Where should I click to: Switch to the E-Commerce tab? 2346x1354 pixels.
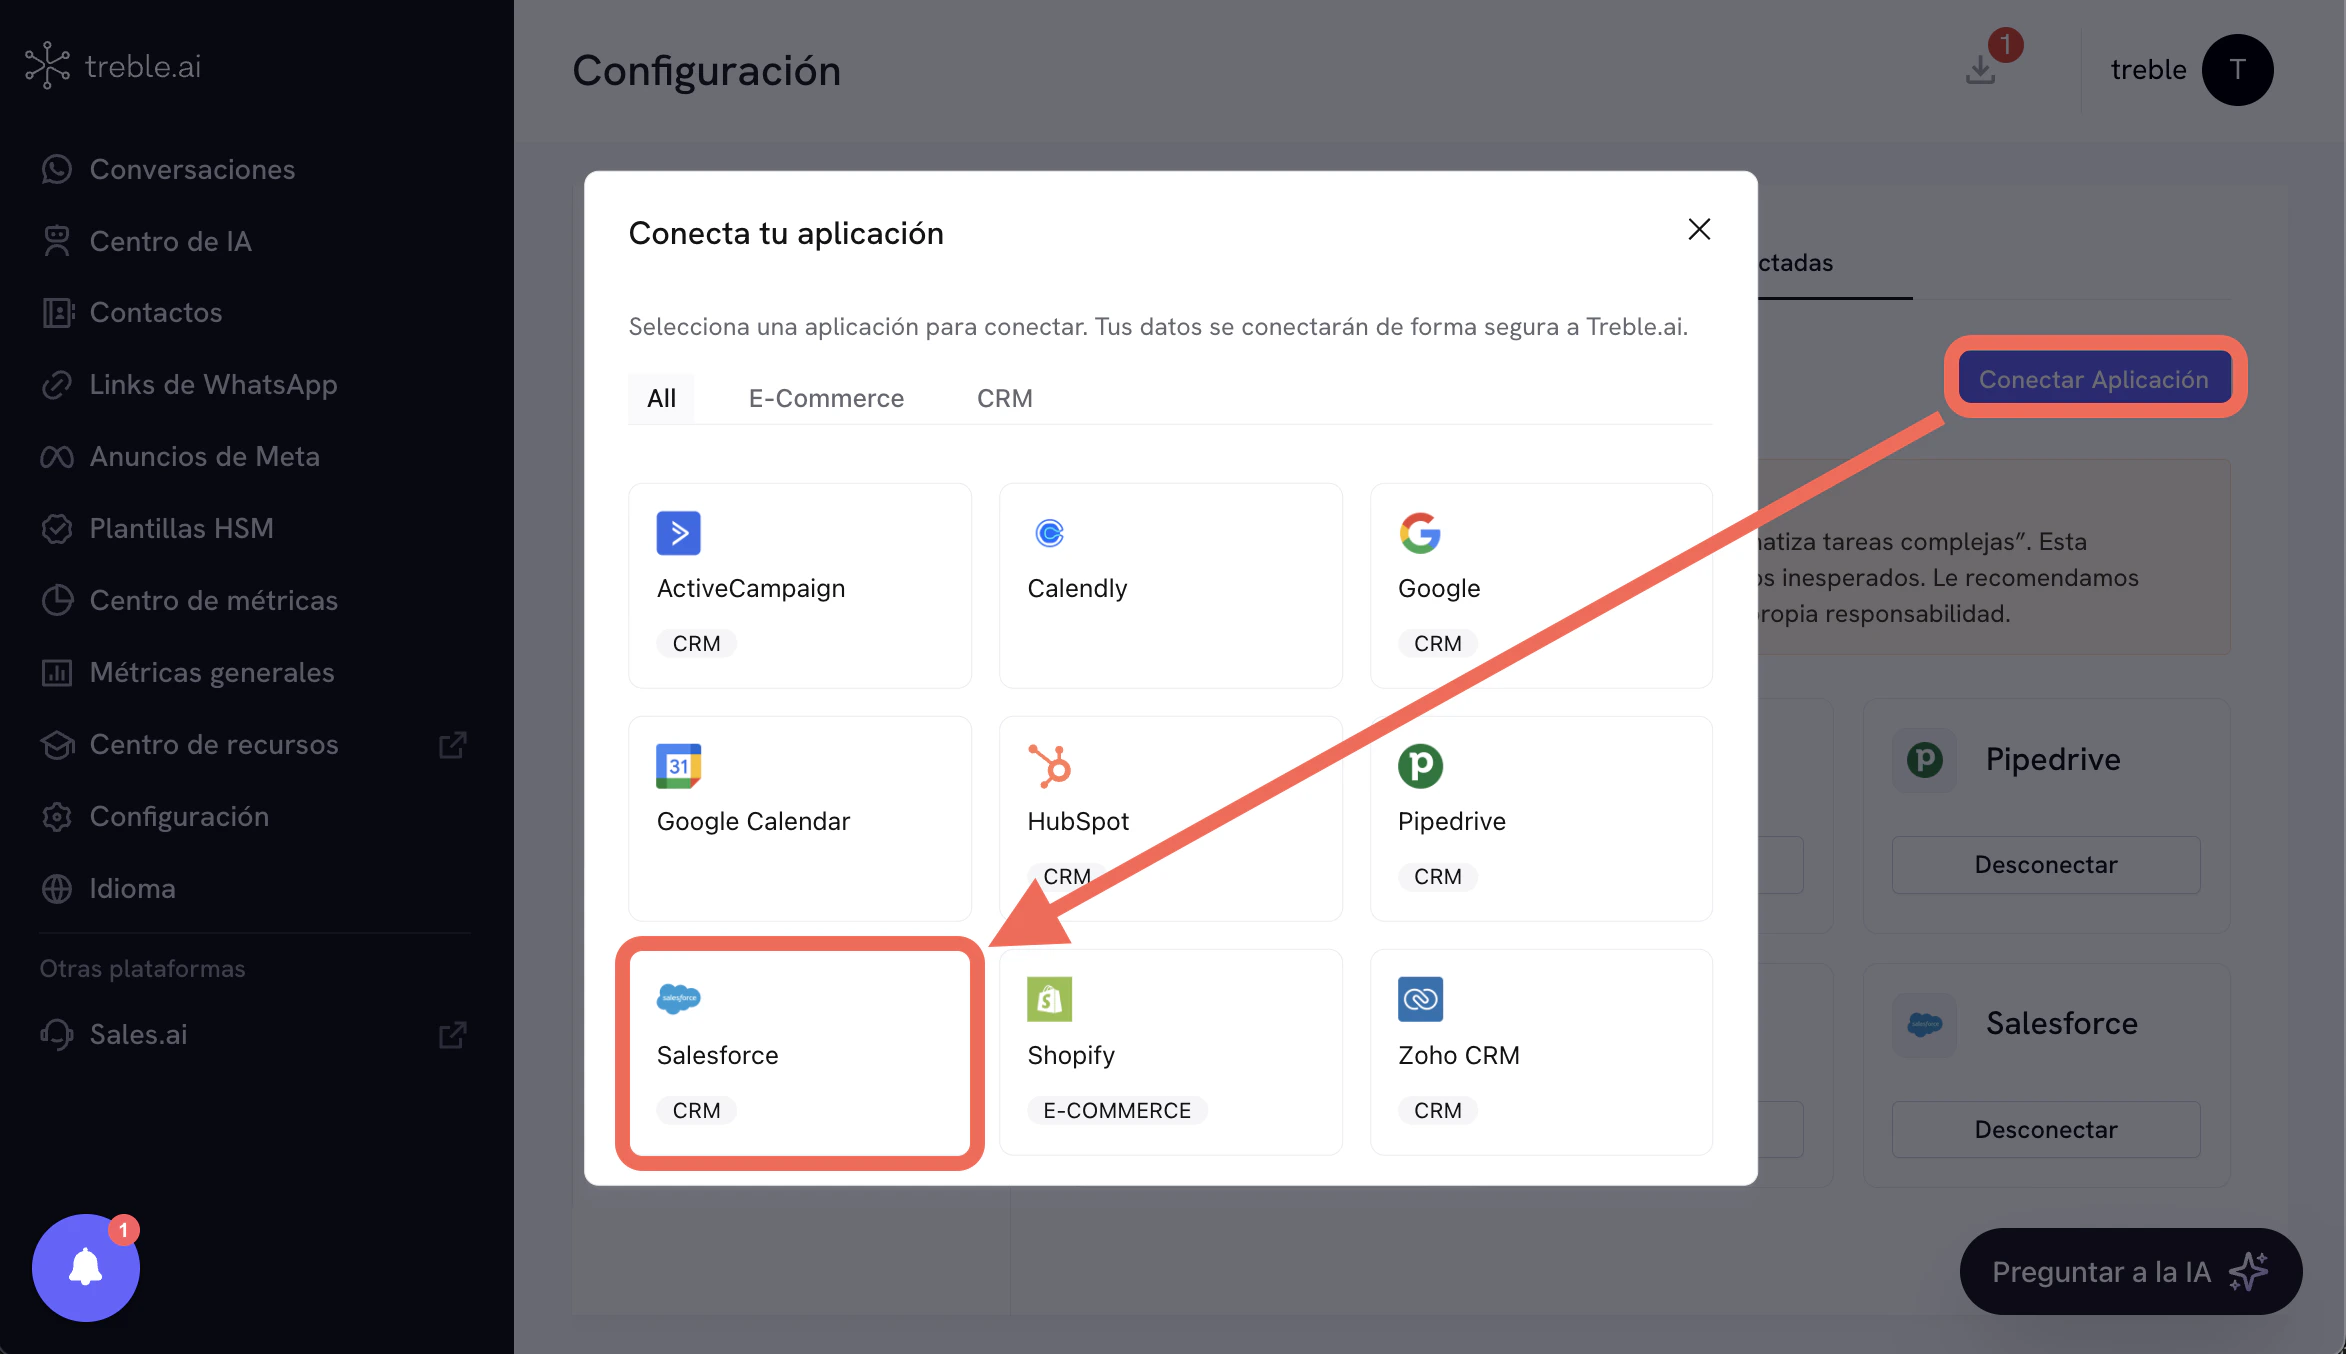coord(826,397)
